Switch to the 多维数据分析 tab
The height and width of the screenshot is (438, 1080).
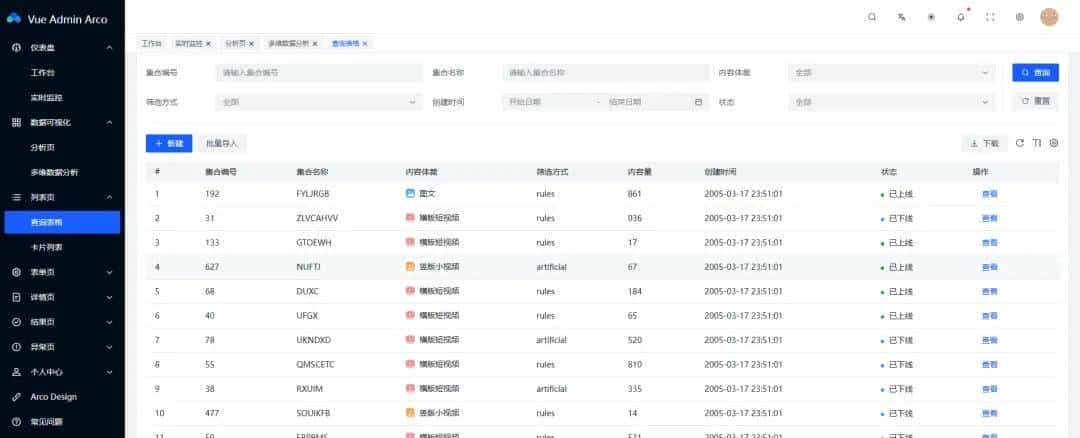coord(288,43)
